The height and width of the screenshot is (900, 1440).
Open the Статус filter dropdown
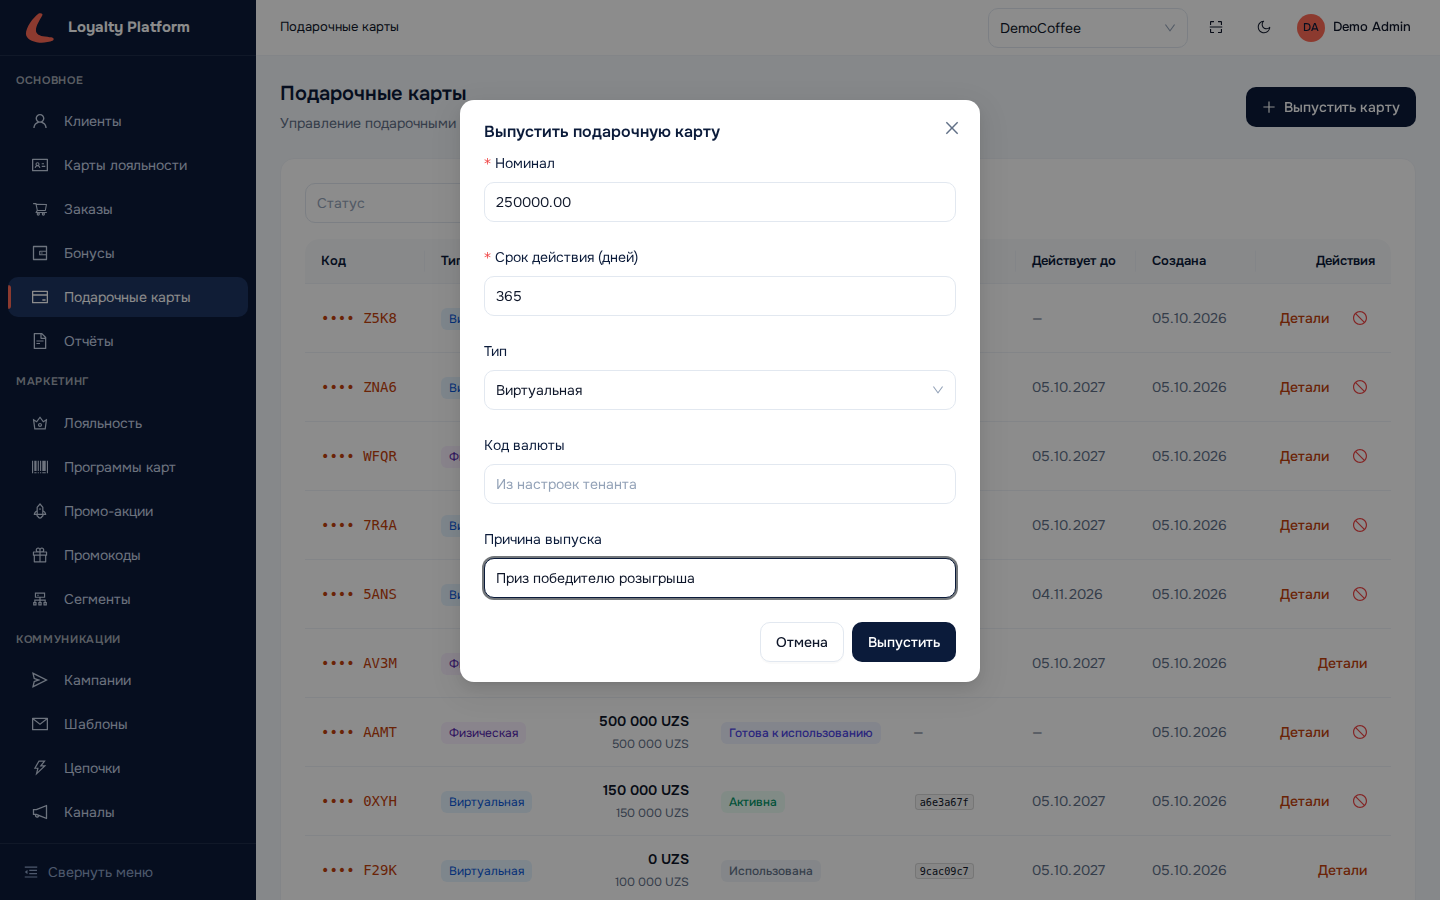[x=382, y=203]
